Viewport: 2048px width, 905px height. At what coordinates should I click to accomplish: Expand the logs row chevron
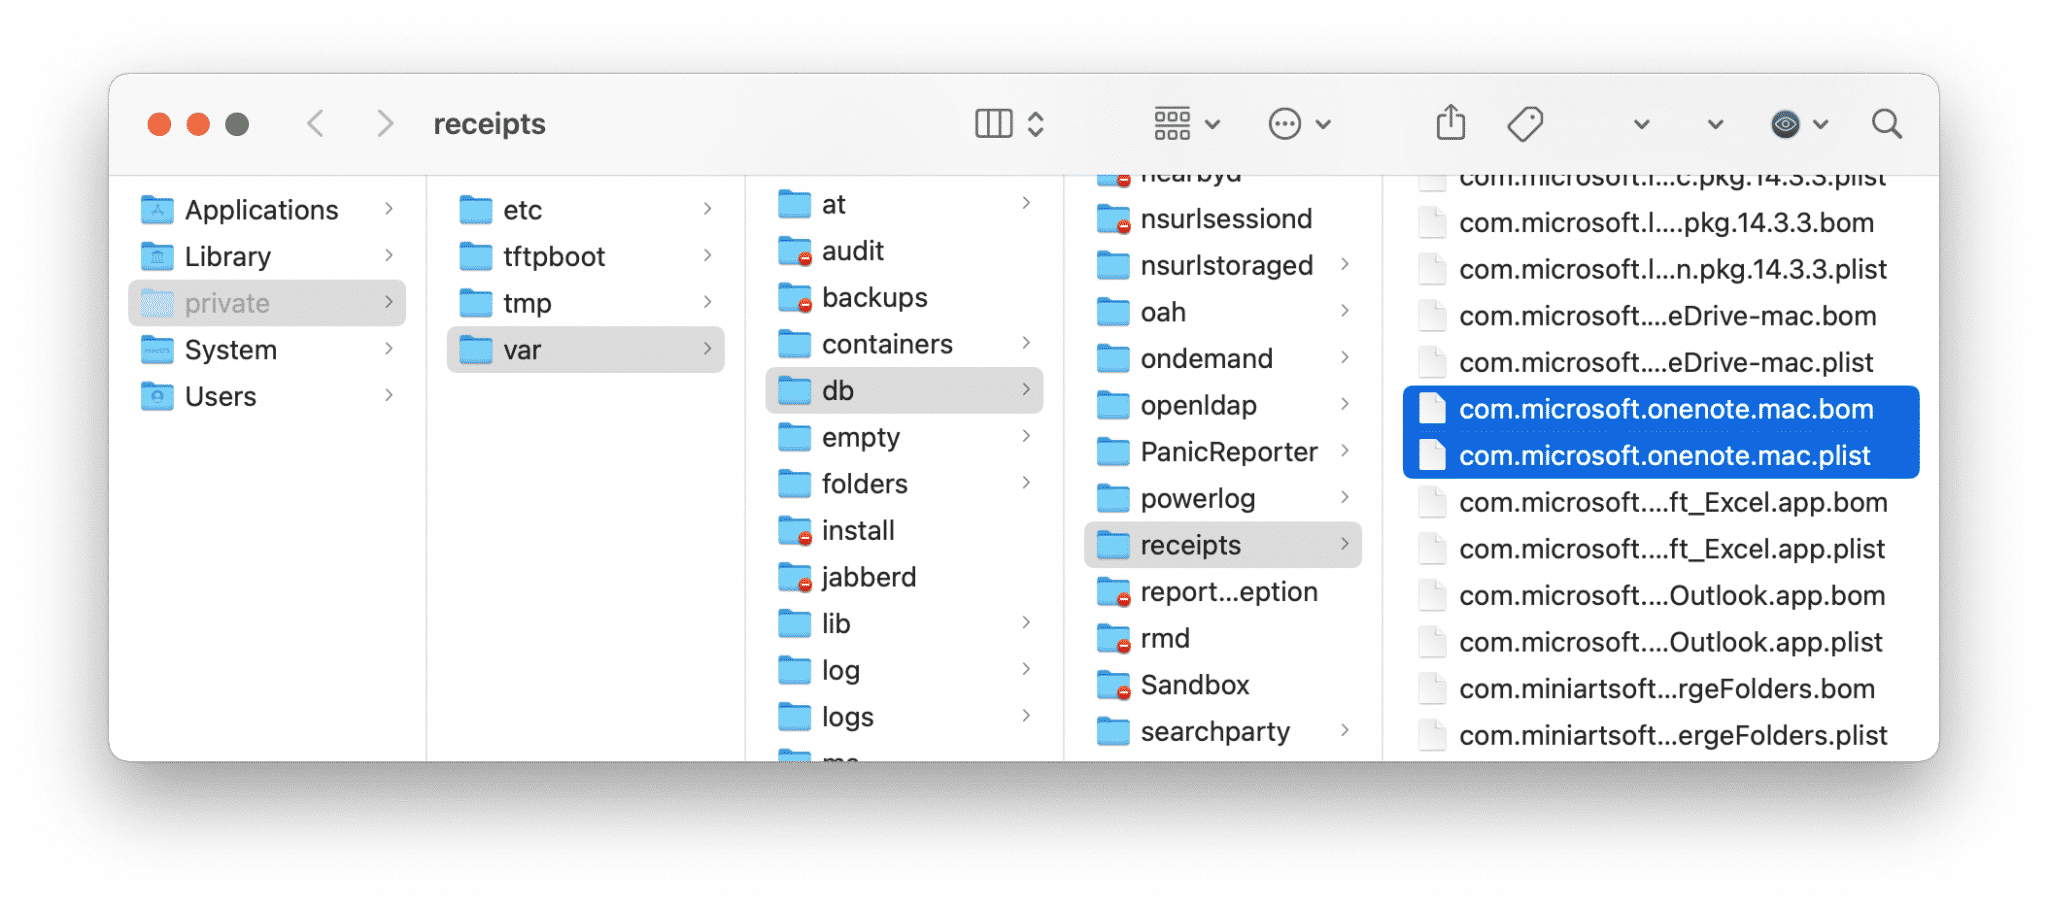click(x=1026, y=716)
